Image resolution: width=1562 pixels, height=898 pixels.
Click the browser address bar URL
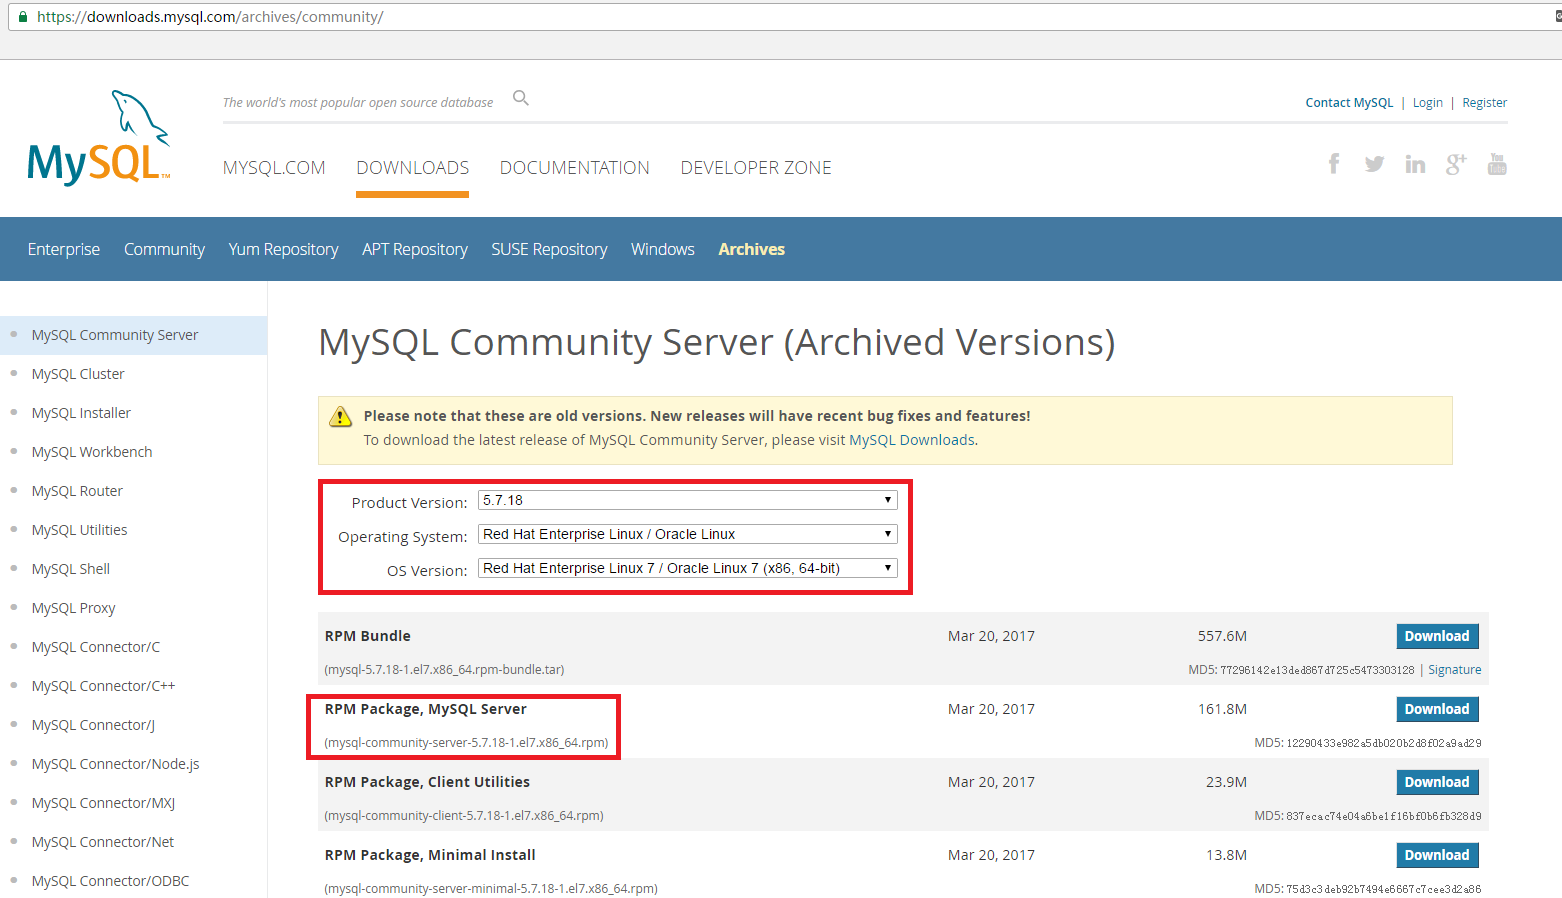pyautogui.click(x=210, y=17)
